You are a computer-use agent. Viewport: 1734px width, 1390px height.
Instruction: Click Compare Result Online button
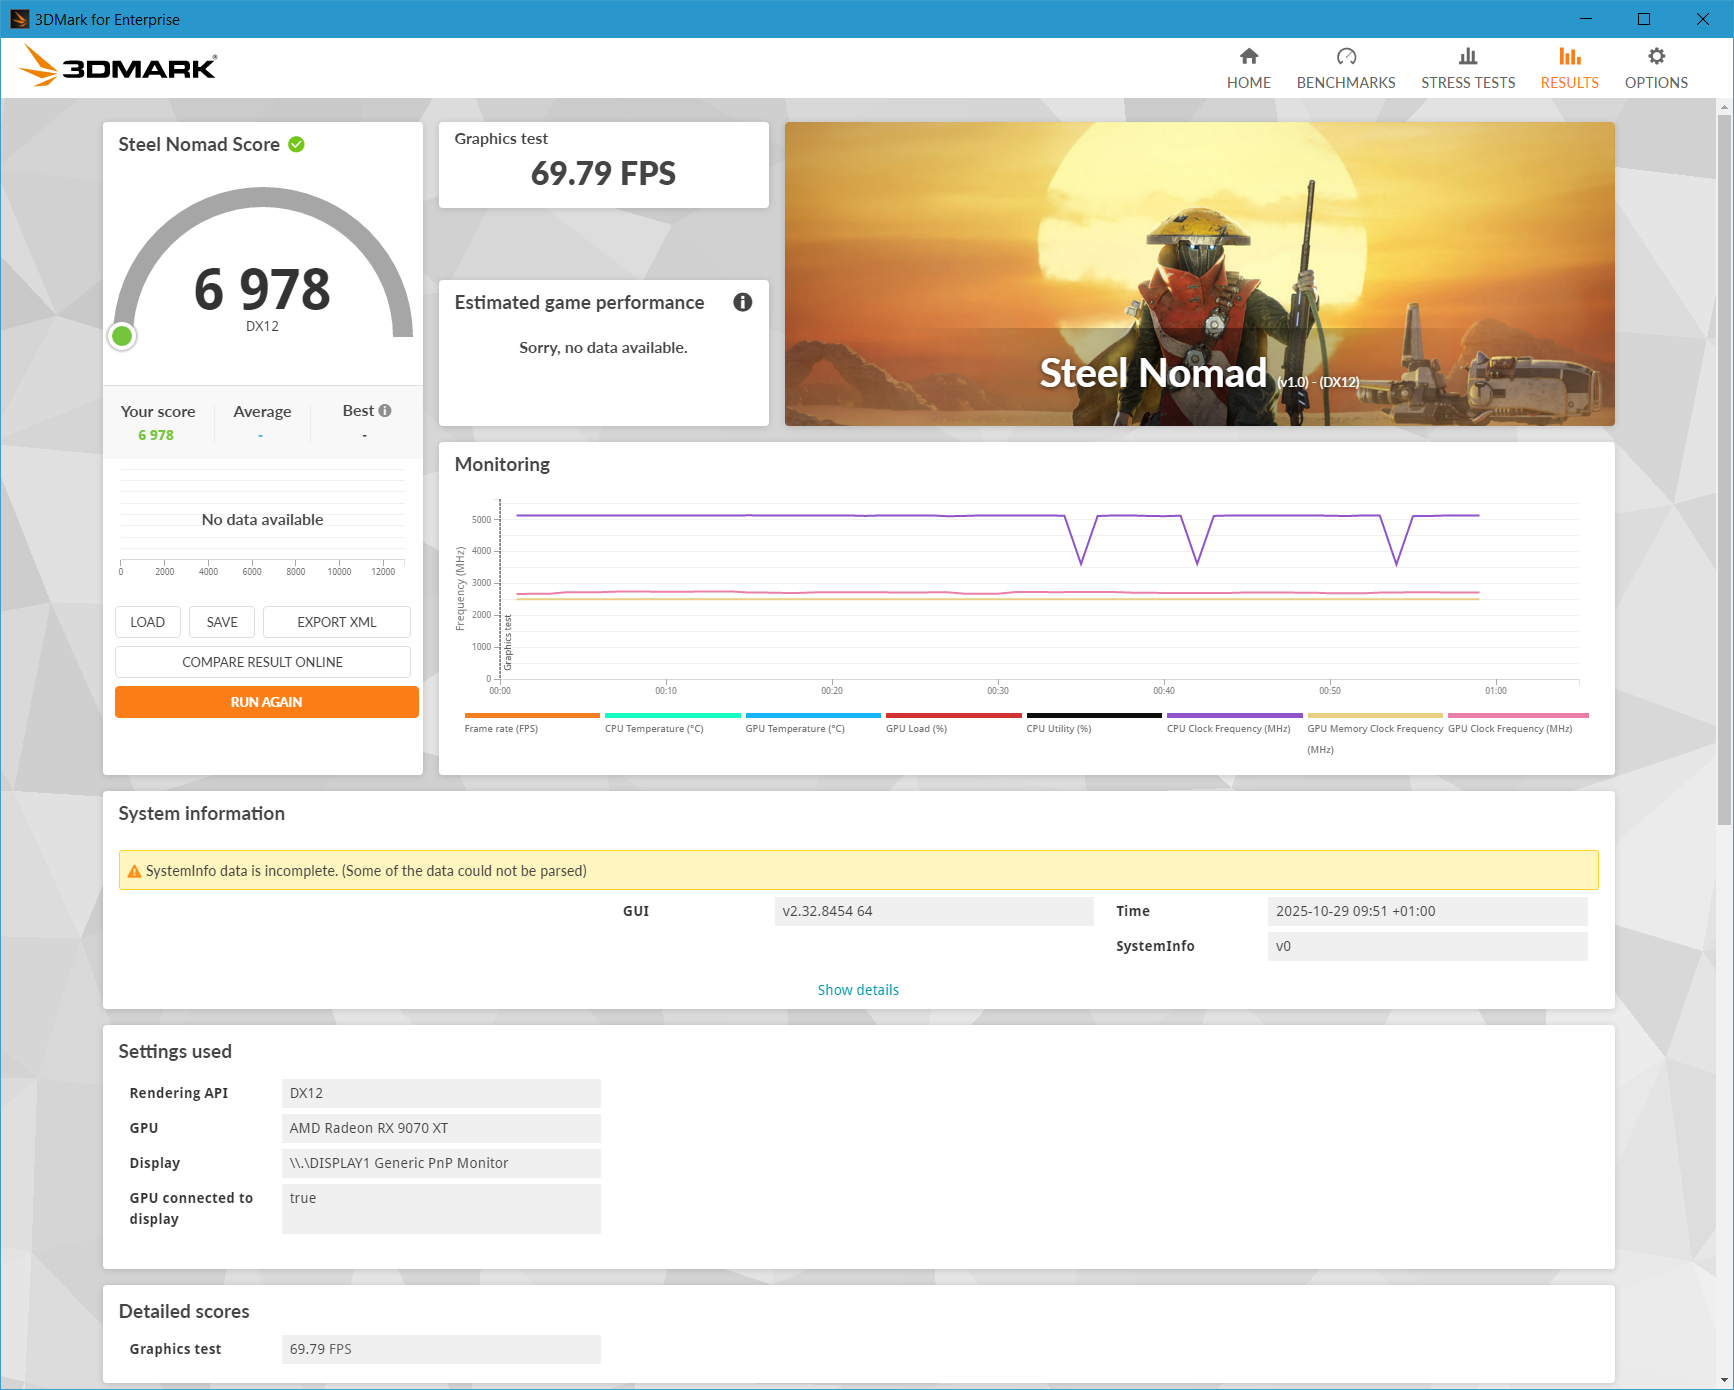(262, 662)
